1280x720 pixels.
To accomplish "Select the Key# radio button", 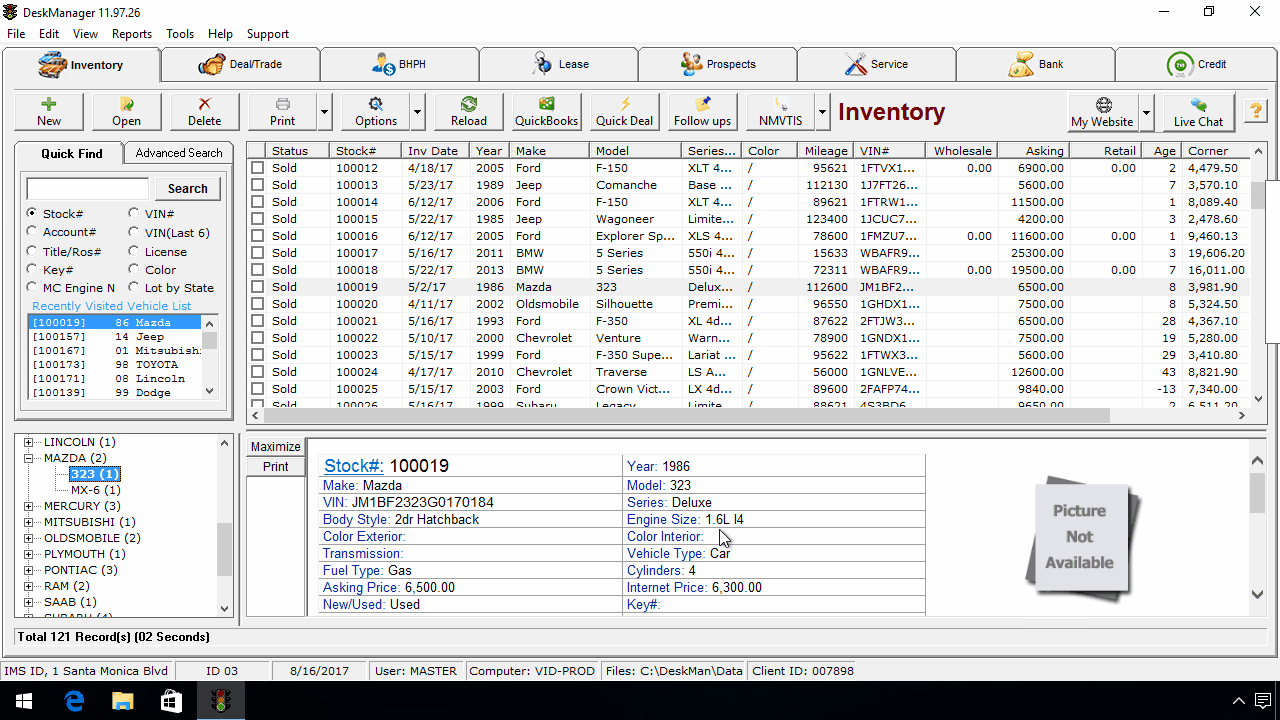I will [32, 270].
